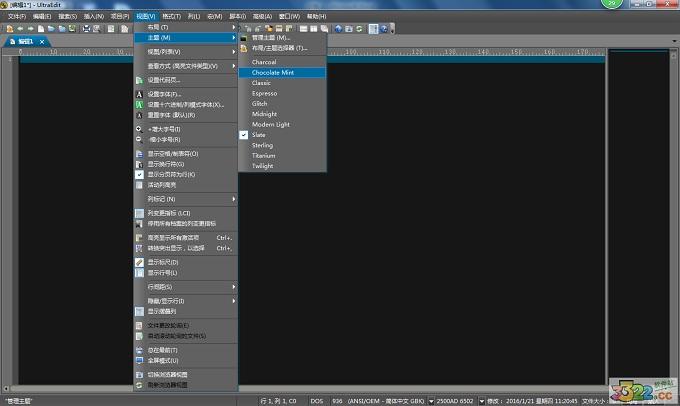
Task: Open the Format (格式) menu
Action: pyautogui.click(x=171, y=16)
